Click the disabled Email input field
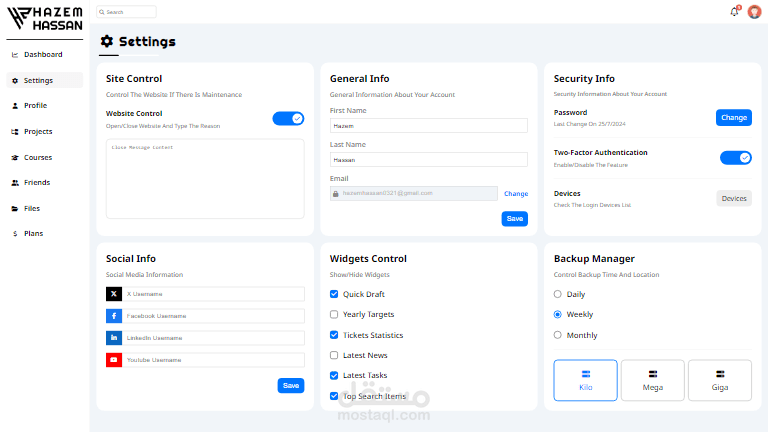This screenshot has width=768, height=432. pyautogui.click(x=414, y=193)
